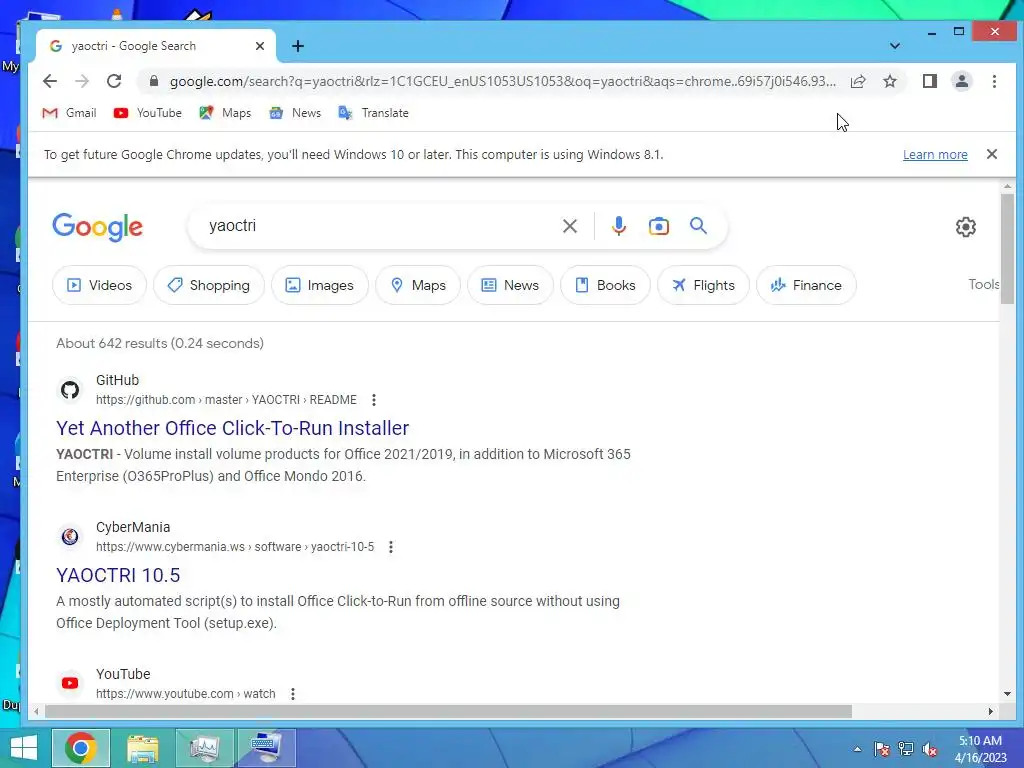Bookmark this tab with the star icon
The width and height of the screenshot is (1024, 768).
coord(890,81)
